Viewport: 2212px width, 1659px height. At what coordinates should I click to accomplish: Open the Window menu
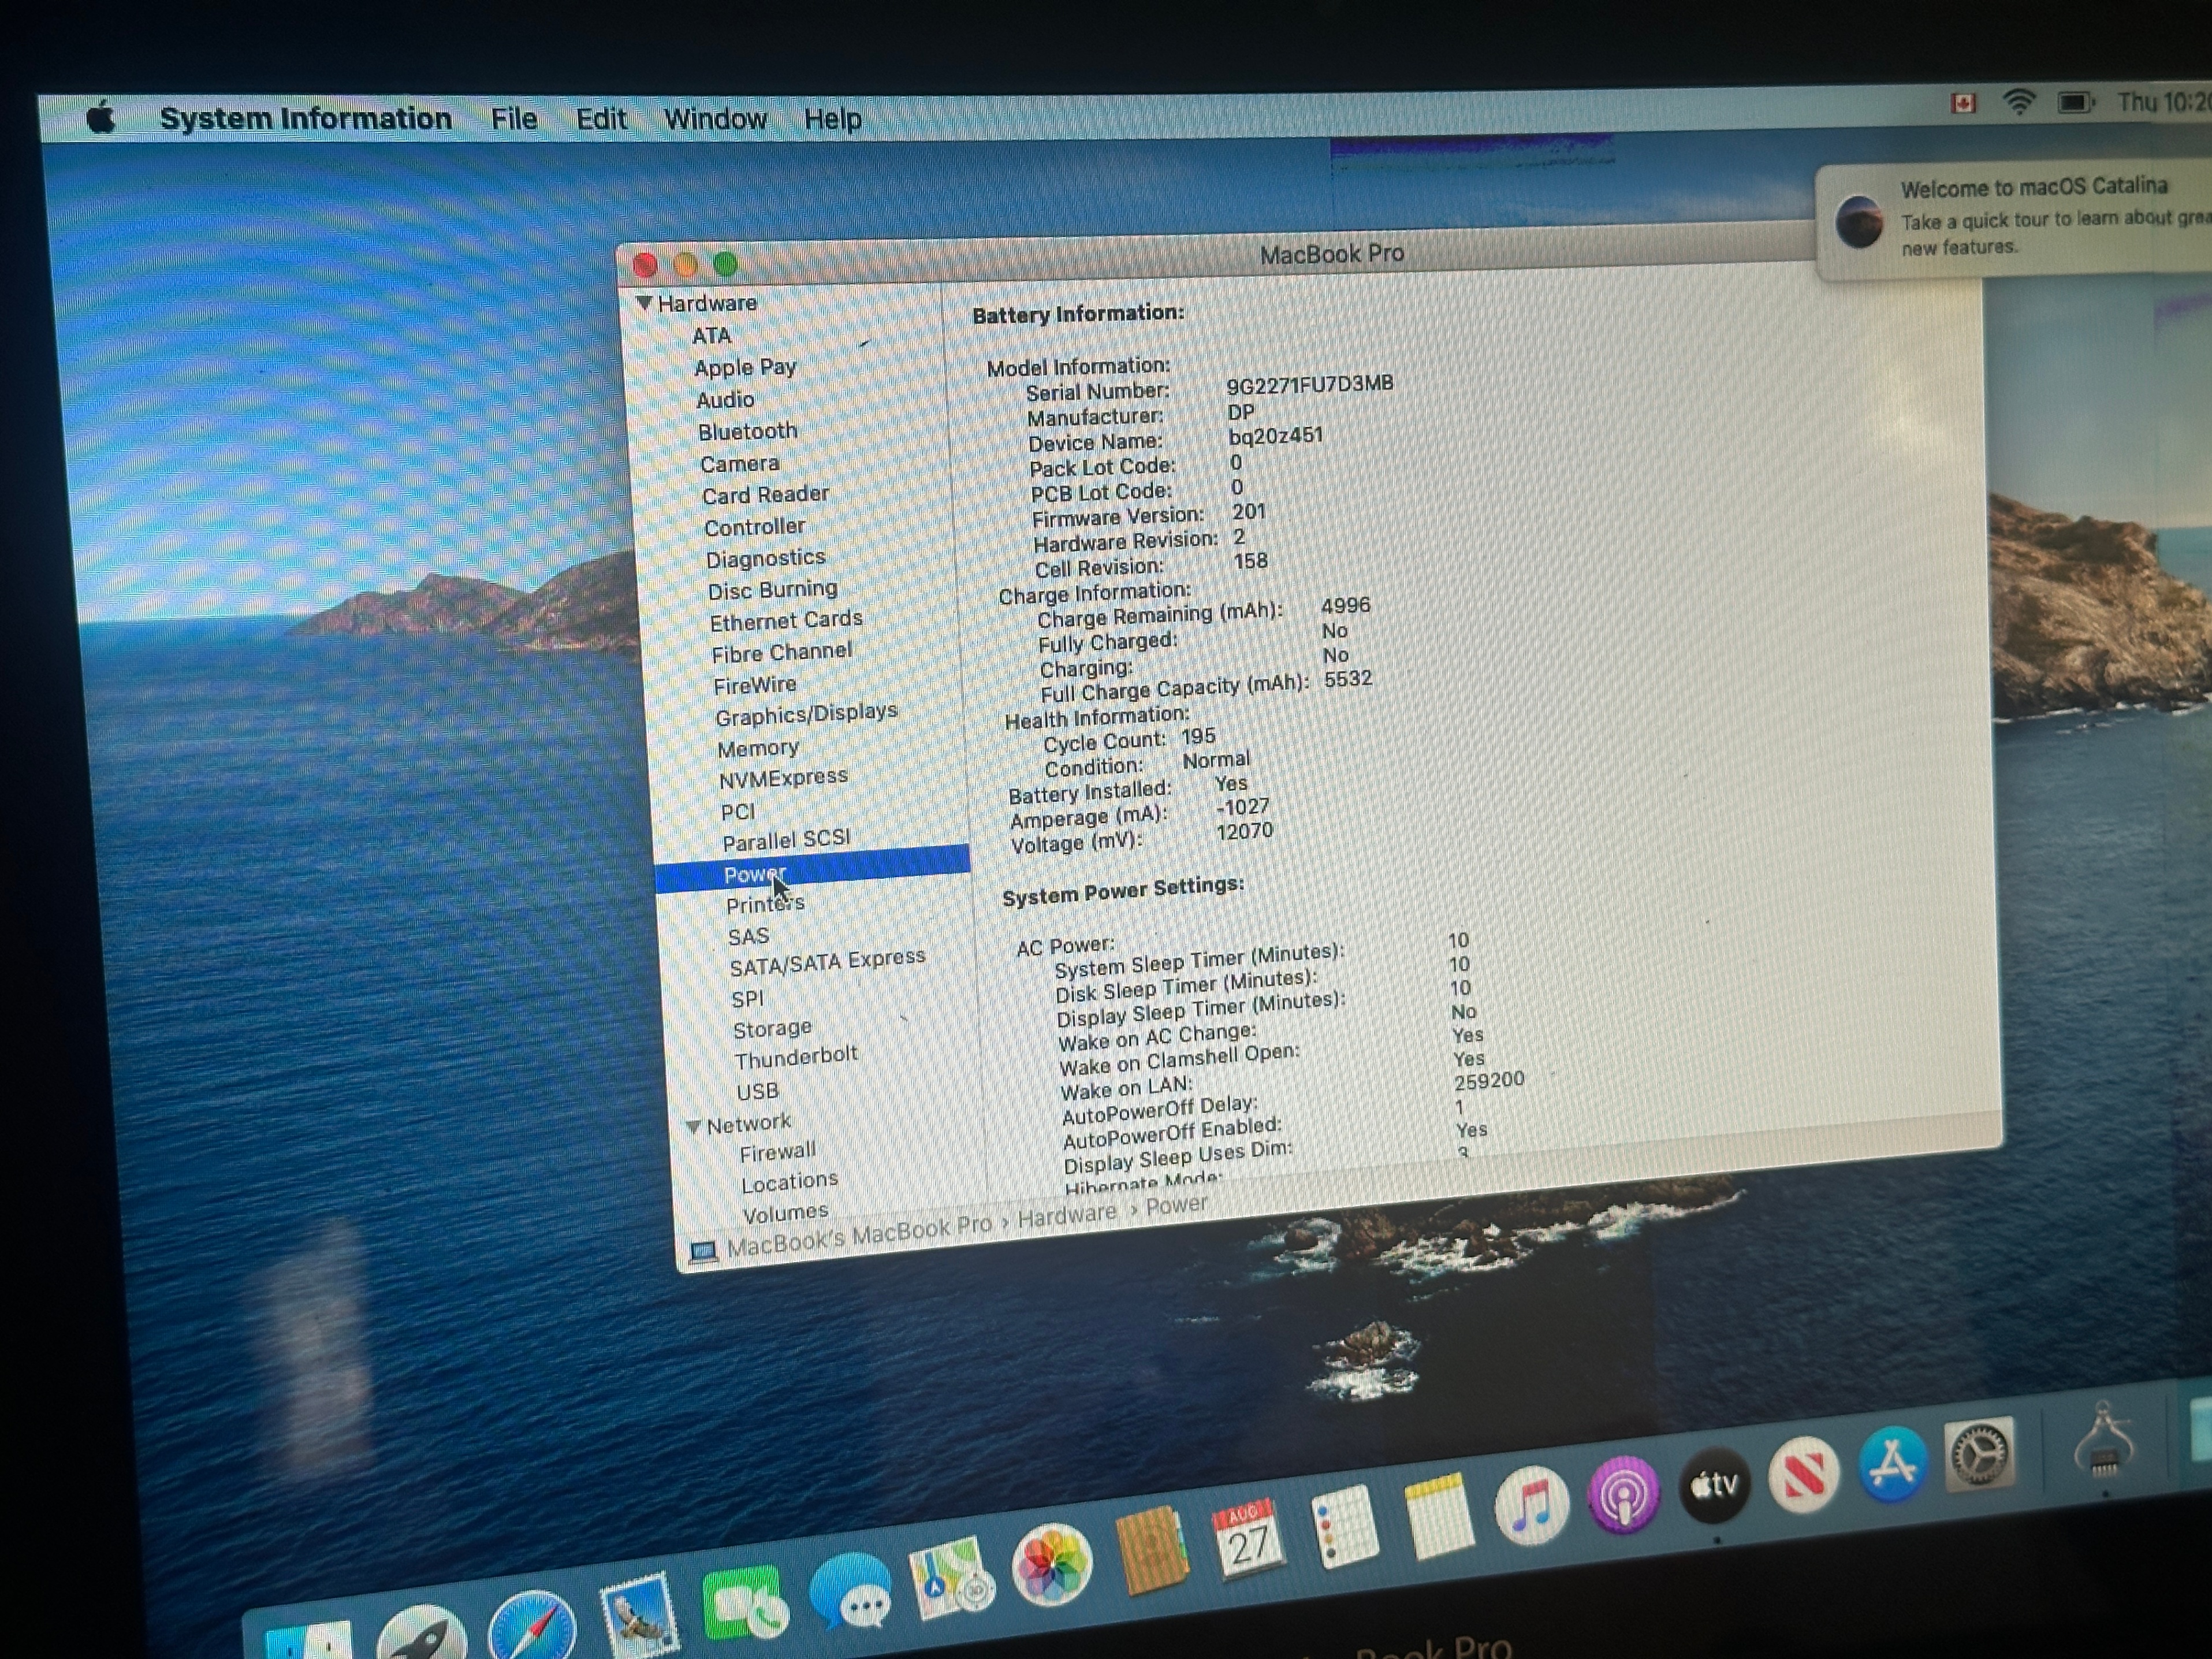[x=715, y=119]
